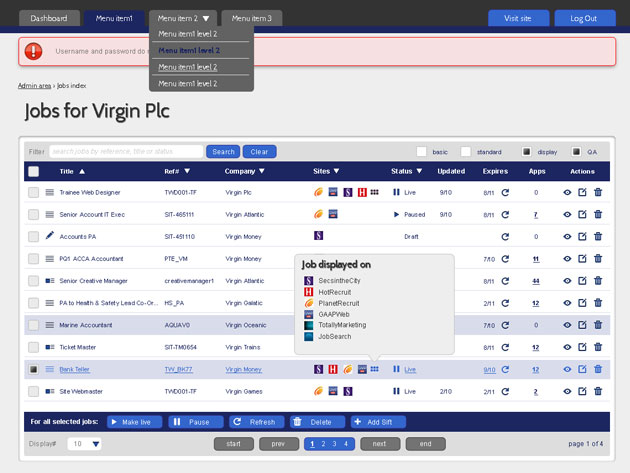Toggle the select-all checkbox in table header
The width and height of the screenshot is (630, 473).
point(34,172)
